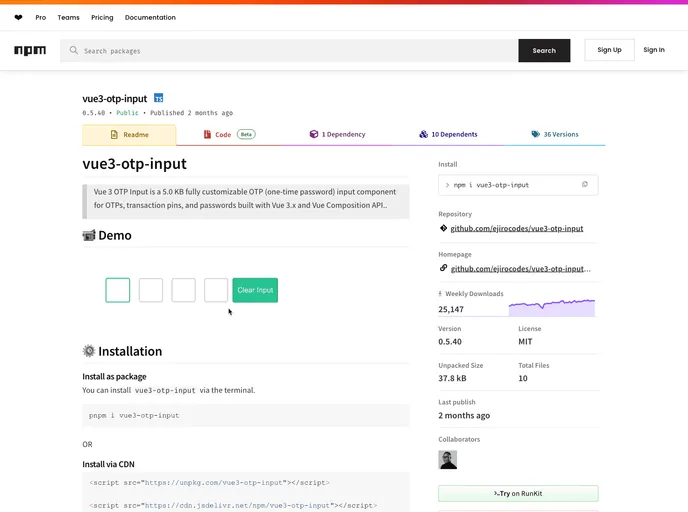Click the npm i vue3-otp-input install text

pyautogui.click(x=491, y=185)
